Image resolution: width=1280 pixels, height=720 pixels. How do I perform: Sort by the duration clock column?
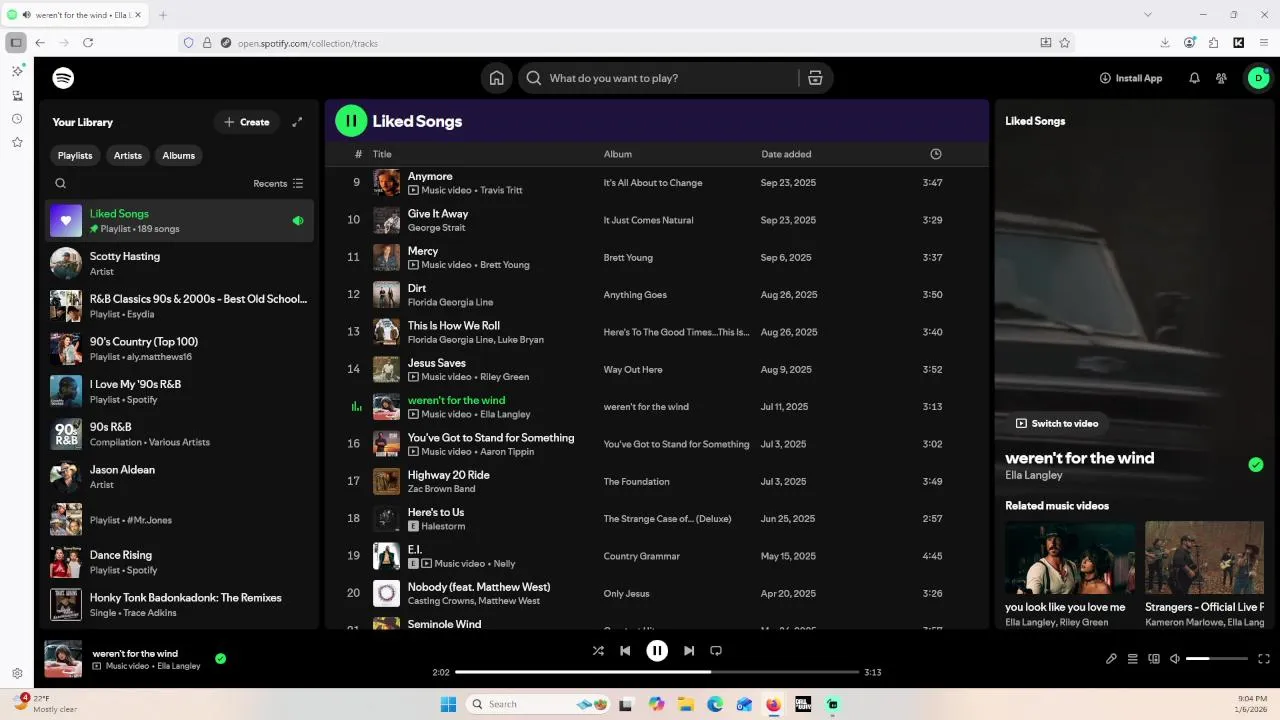coord(936,154)
